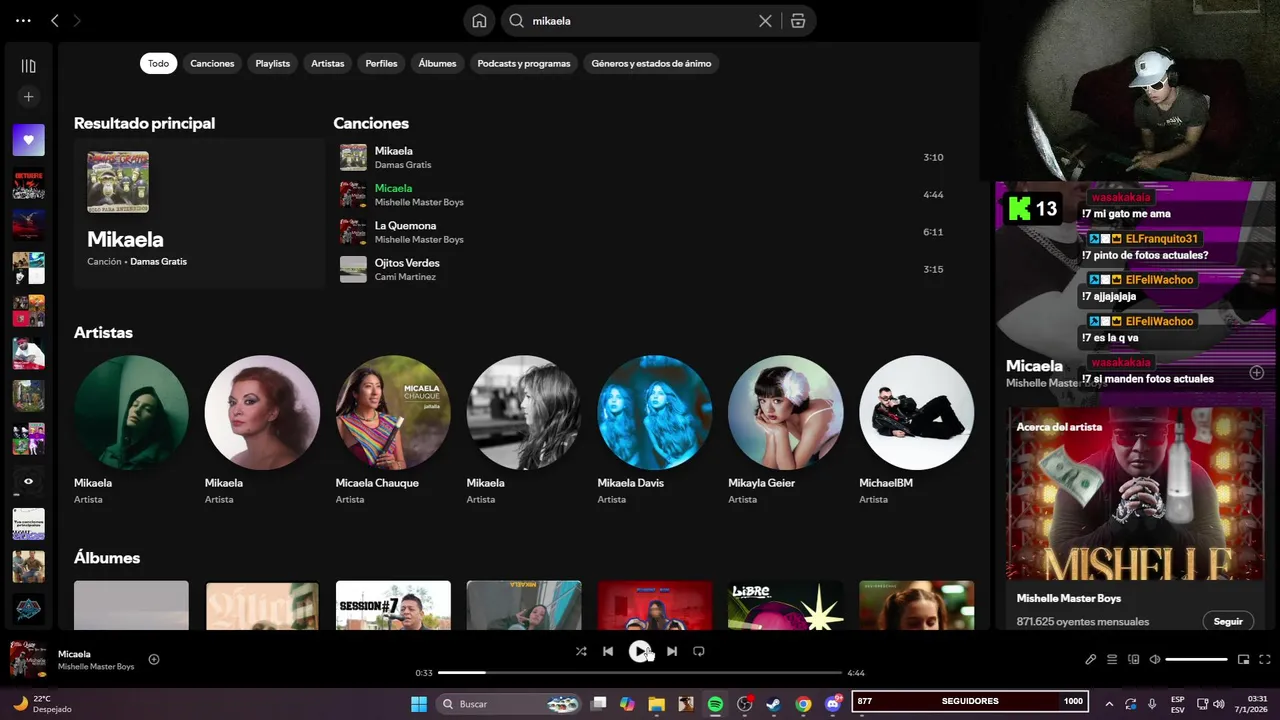Mute the volume using the speaker icon

click(1155, 660)
